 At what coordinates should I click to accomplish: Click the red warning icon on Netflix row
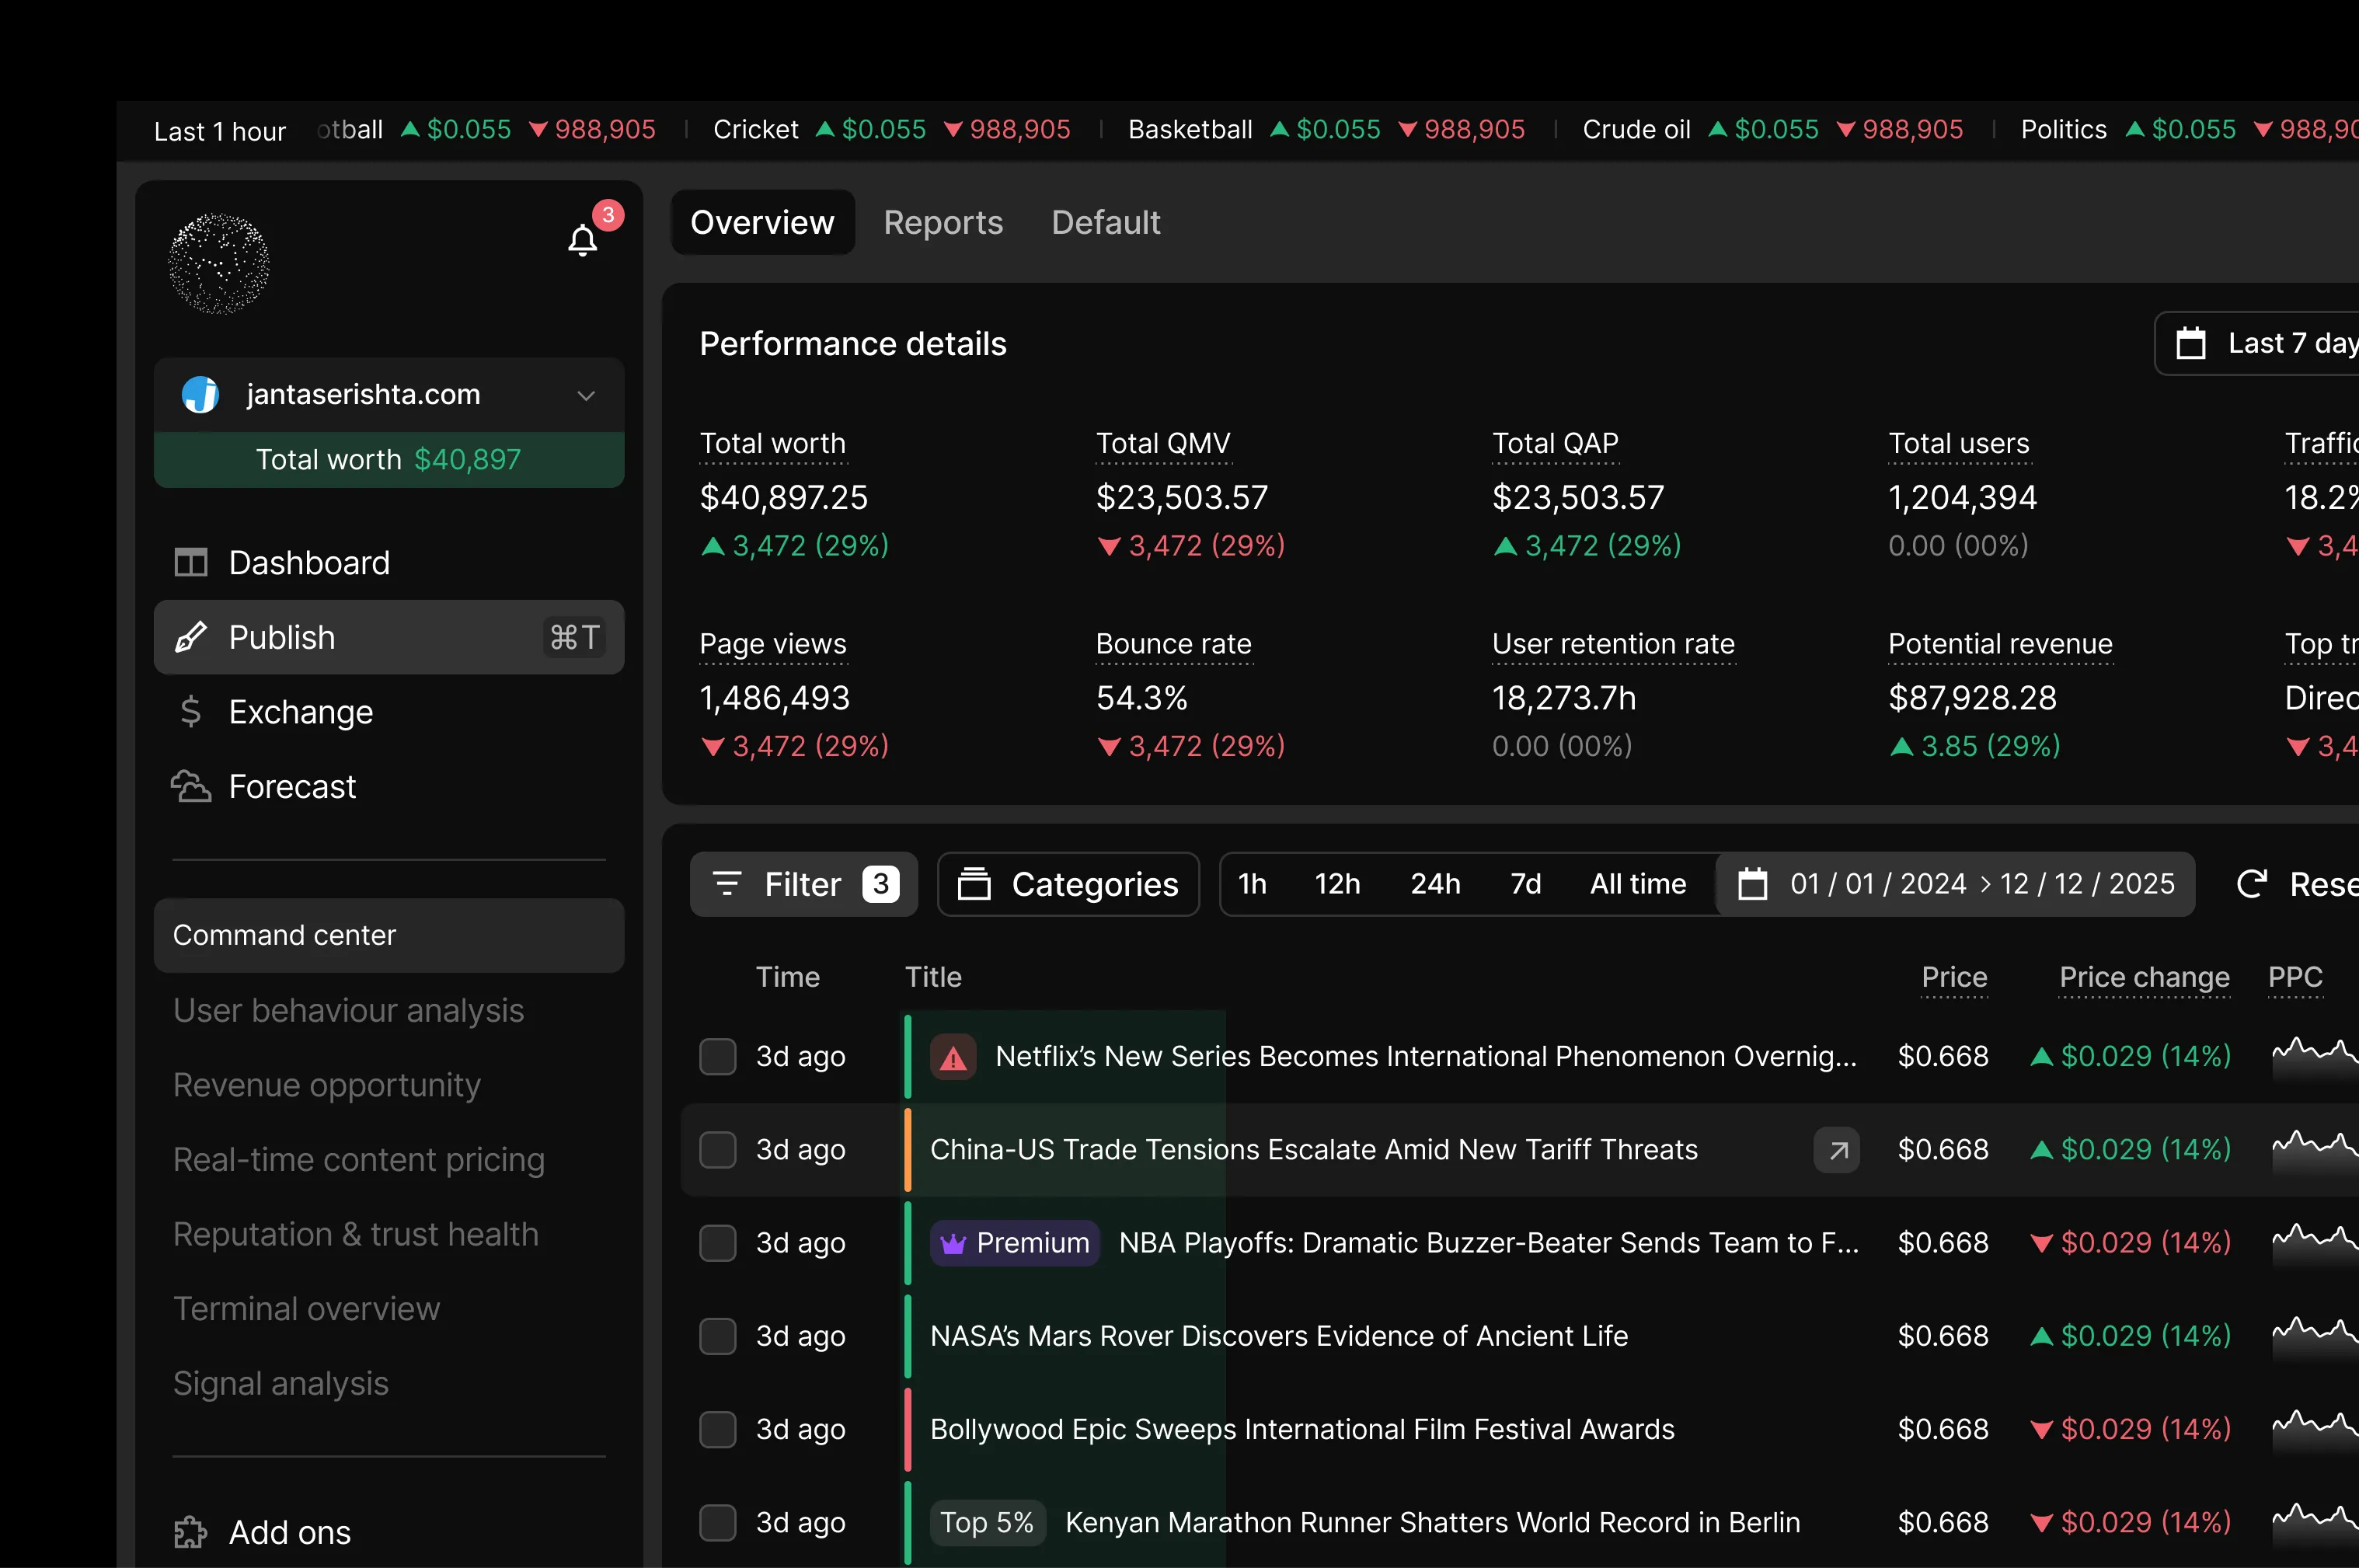click(954, 1057)
